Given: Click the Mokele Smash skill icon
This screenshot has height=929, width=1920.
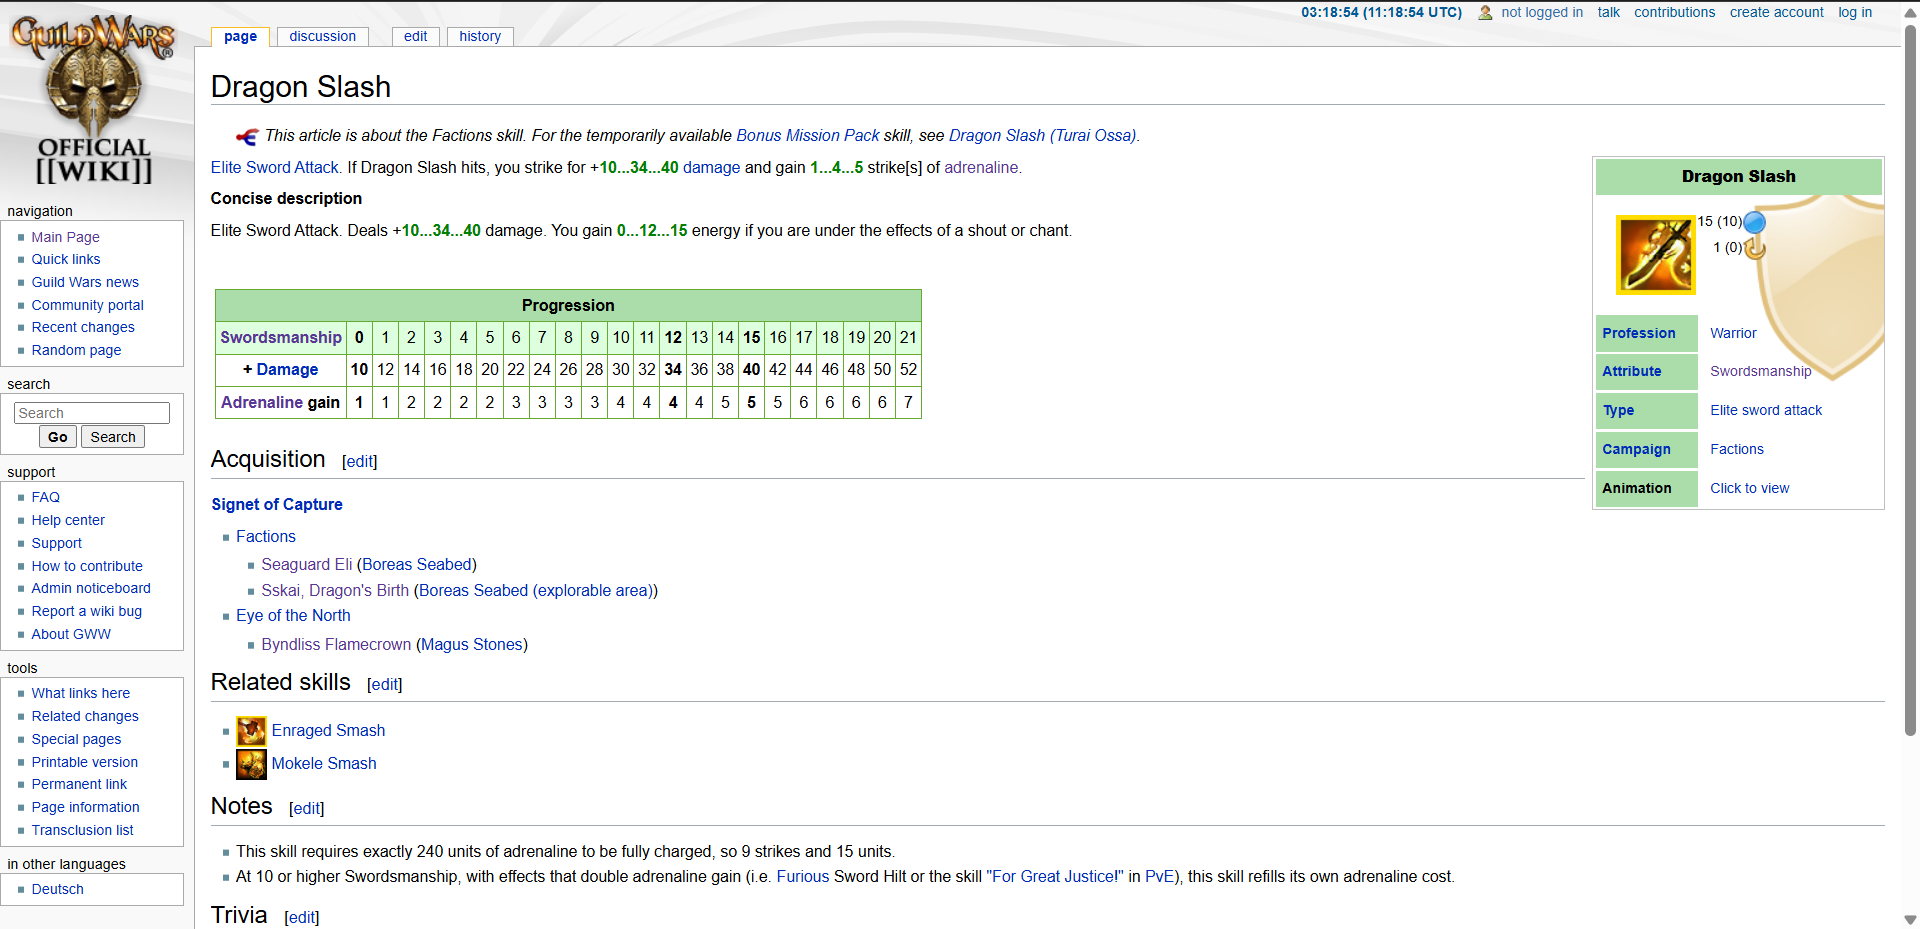Looking at the screenshot, I should point(251,764).
